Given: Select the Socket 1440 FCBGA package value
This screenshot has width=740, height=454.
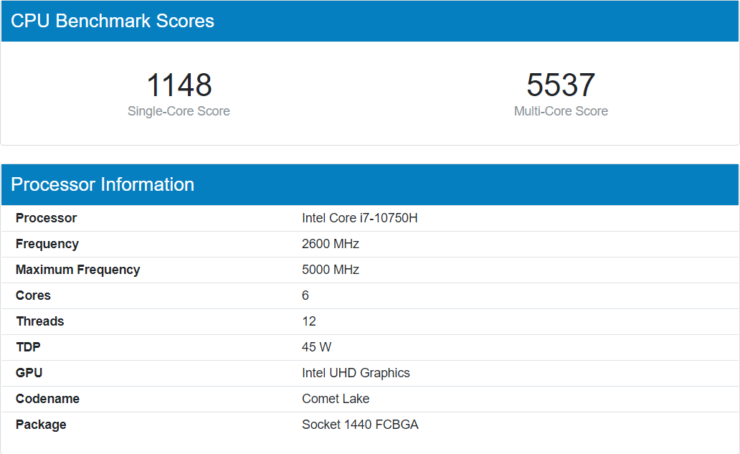Looking at the screenshot, I should pyautogui.click(x=360, y=425).
